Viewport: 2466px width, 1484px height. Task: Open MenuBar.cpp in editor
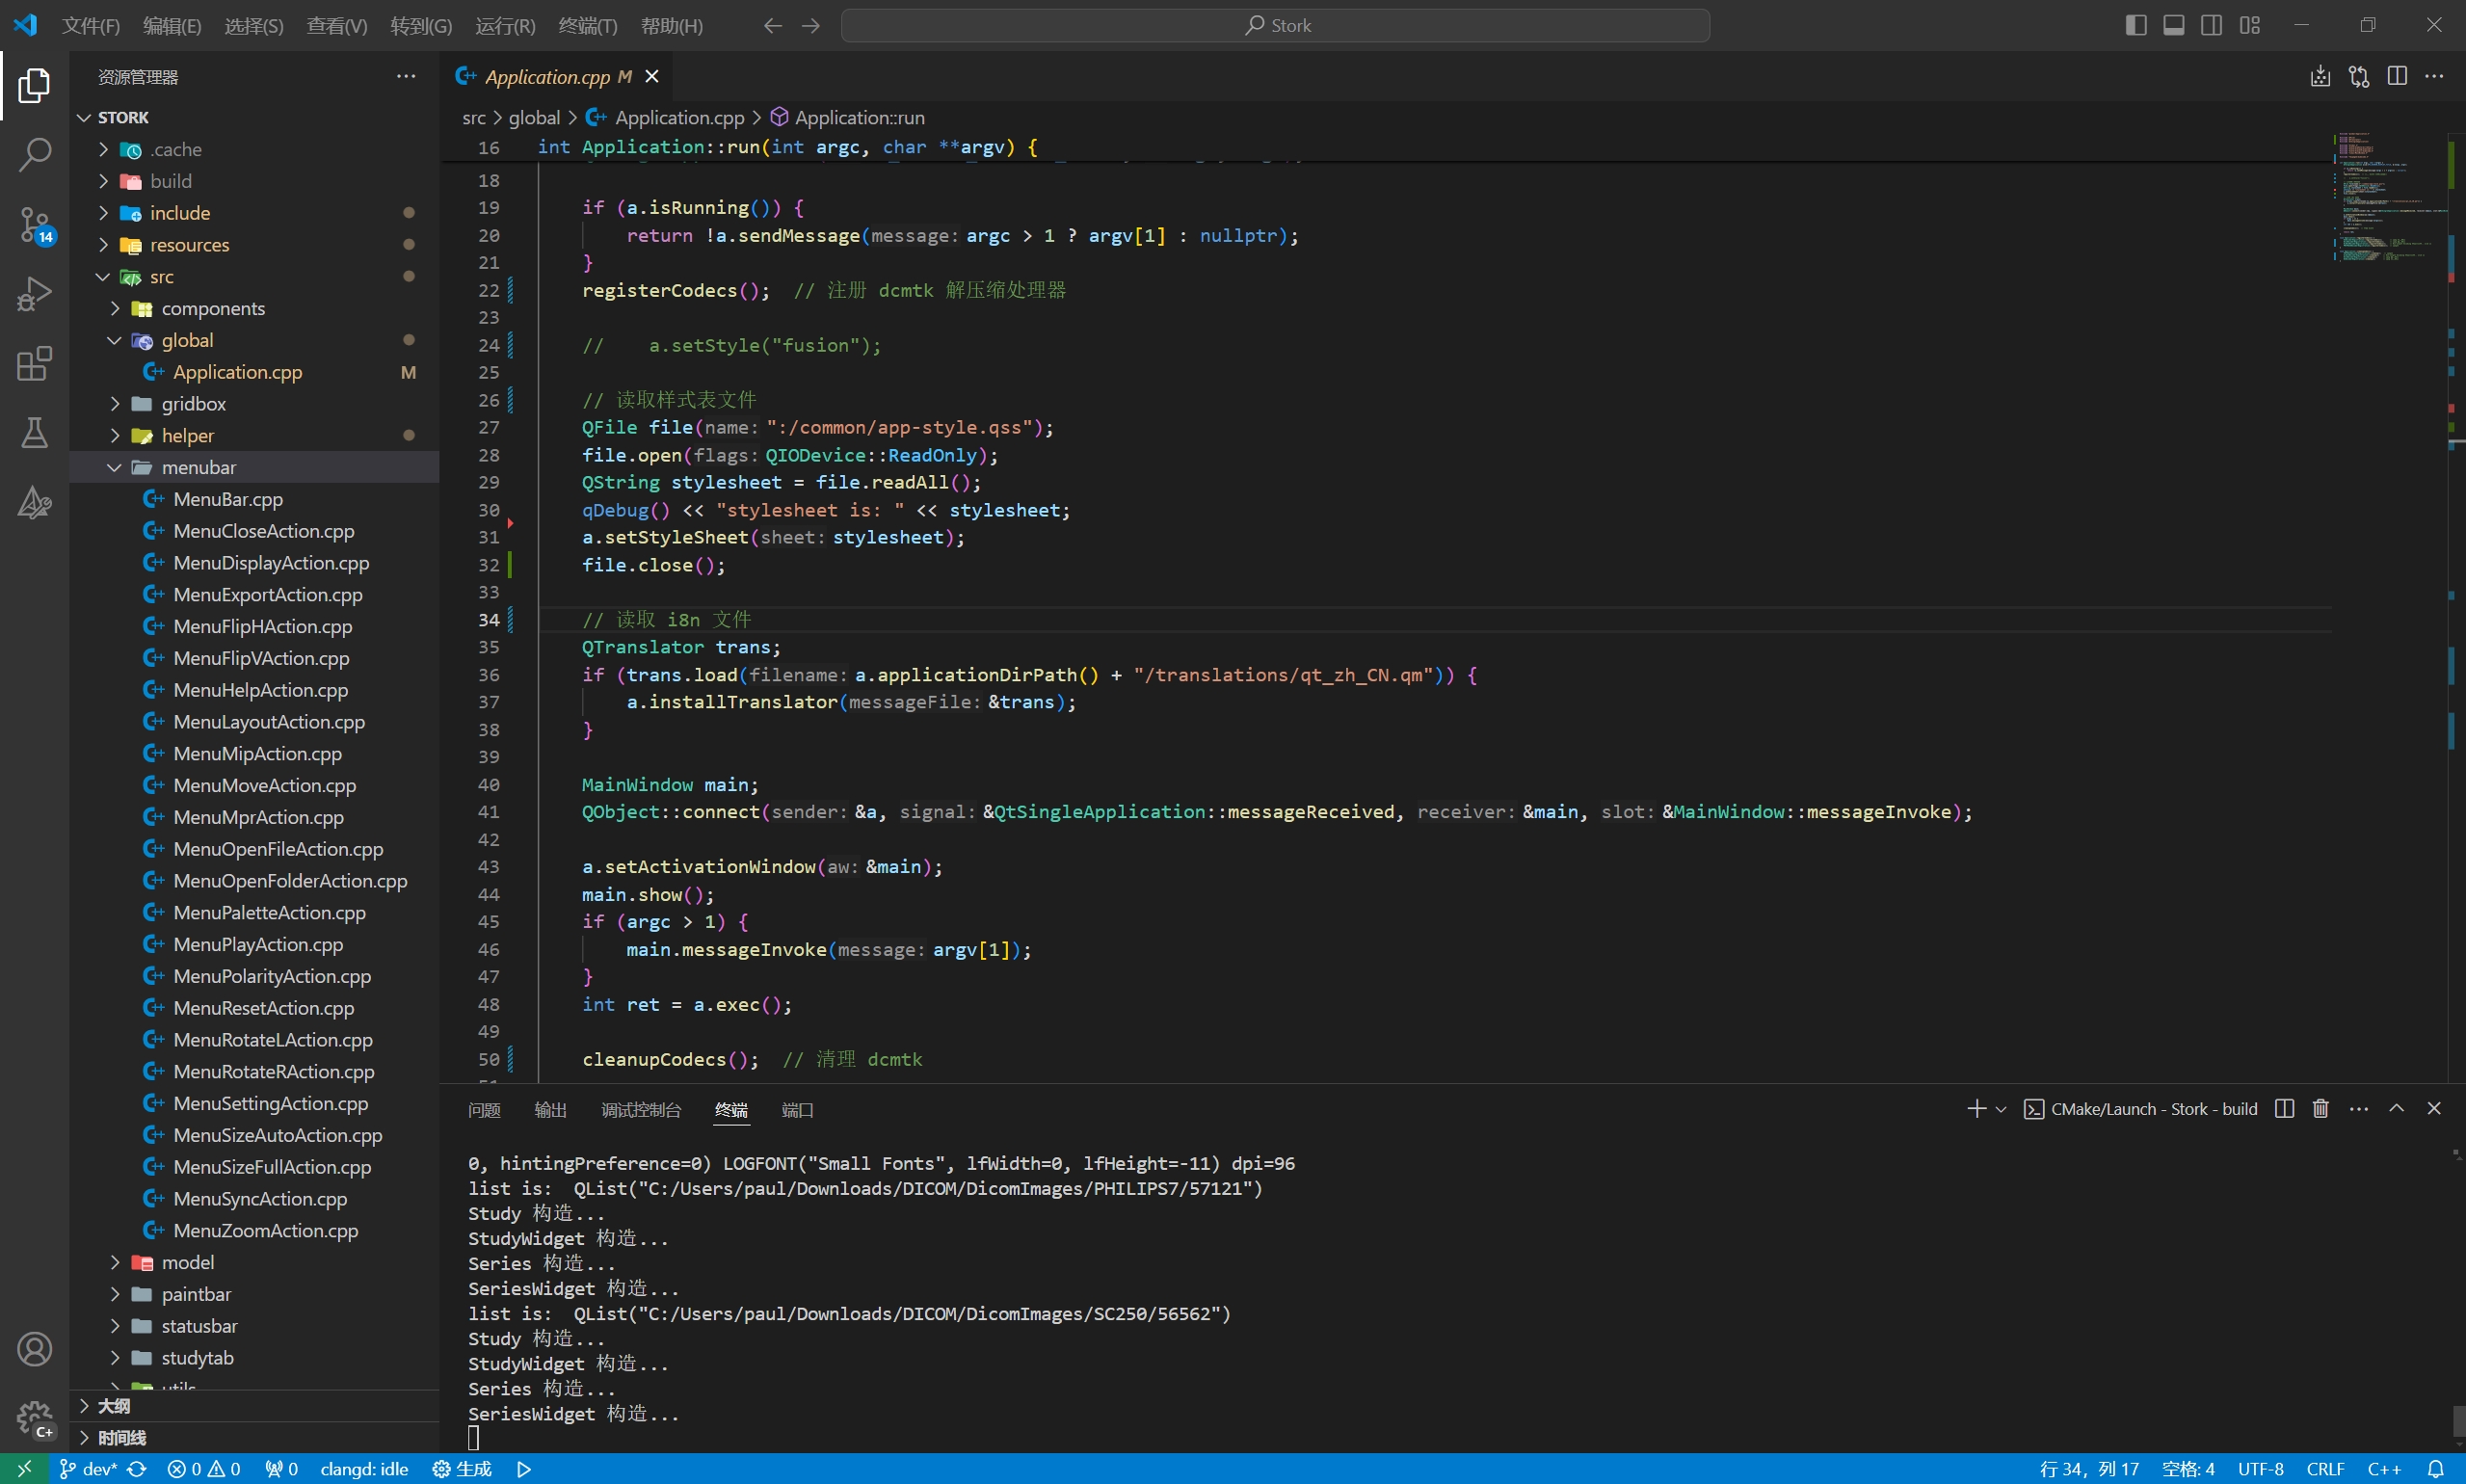tap(229, 498)
